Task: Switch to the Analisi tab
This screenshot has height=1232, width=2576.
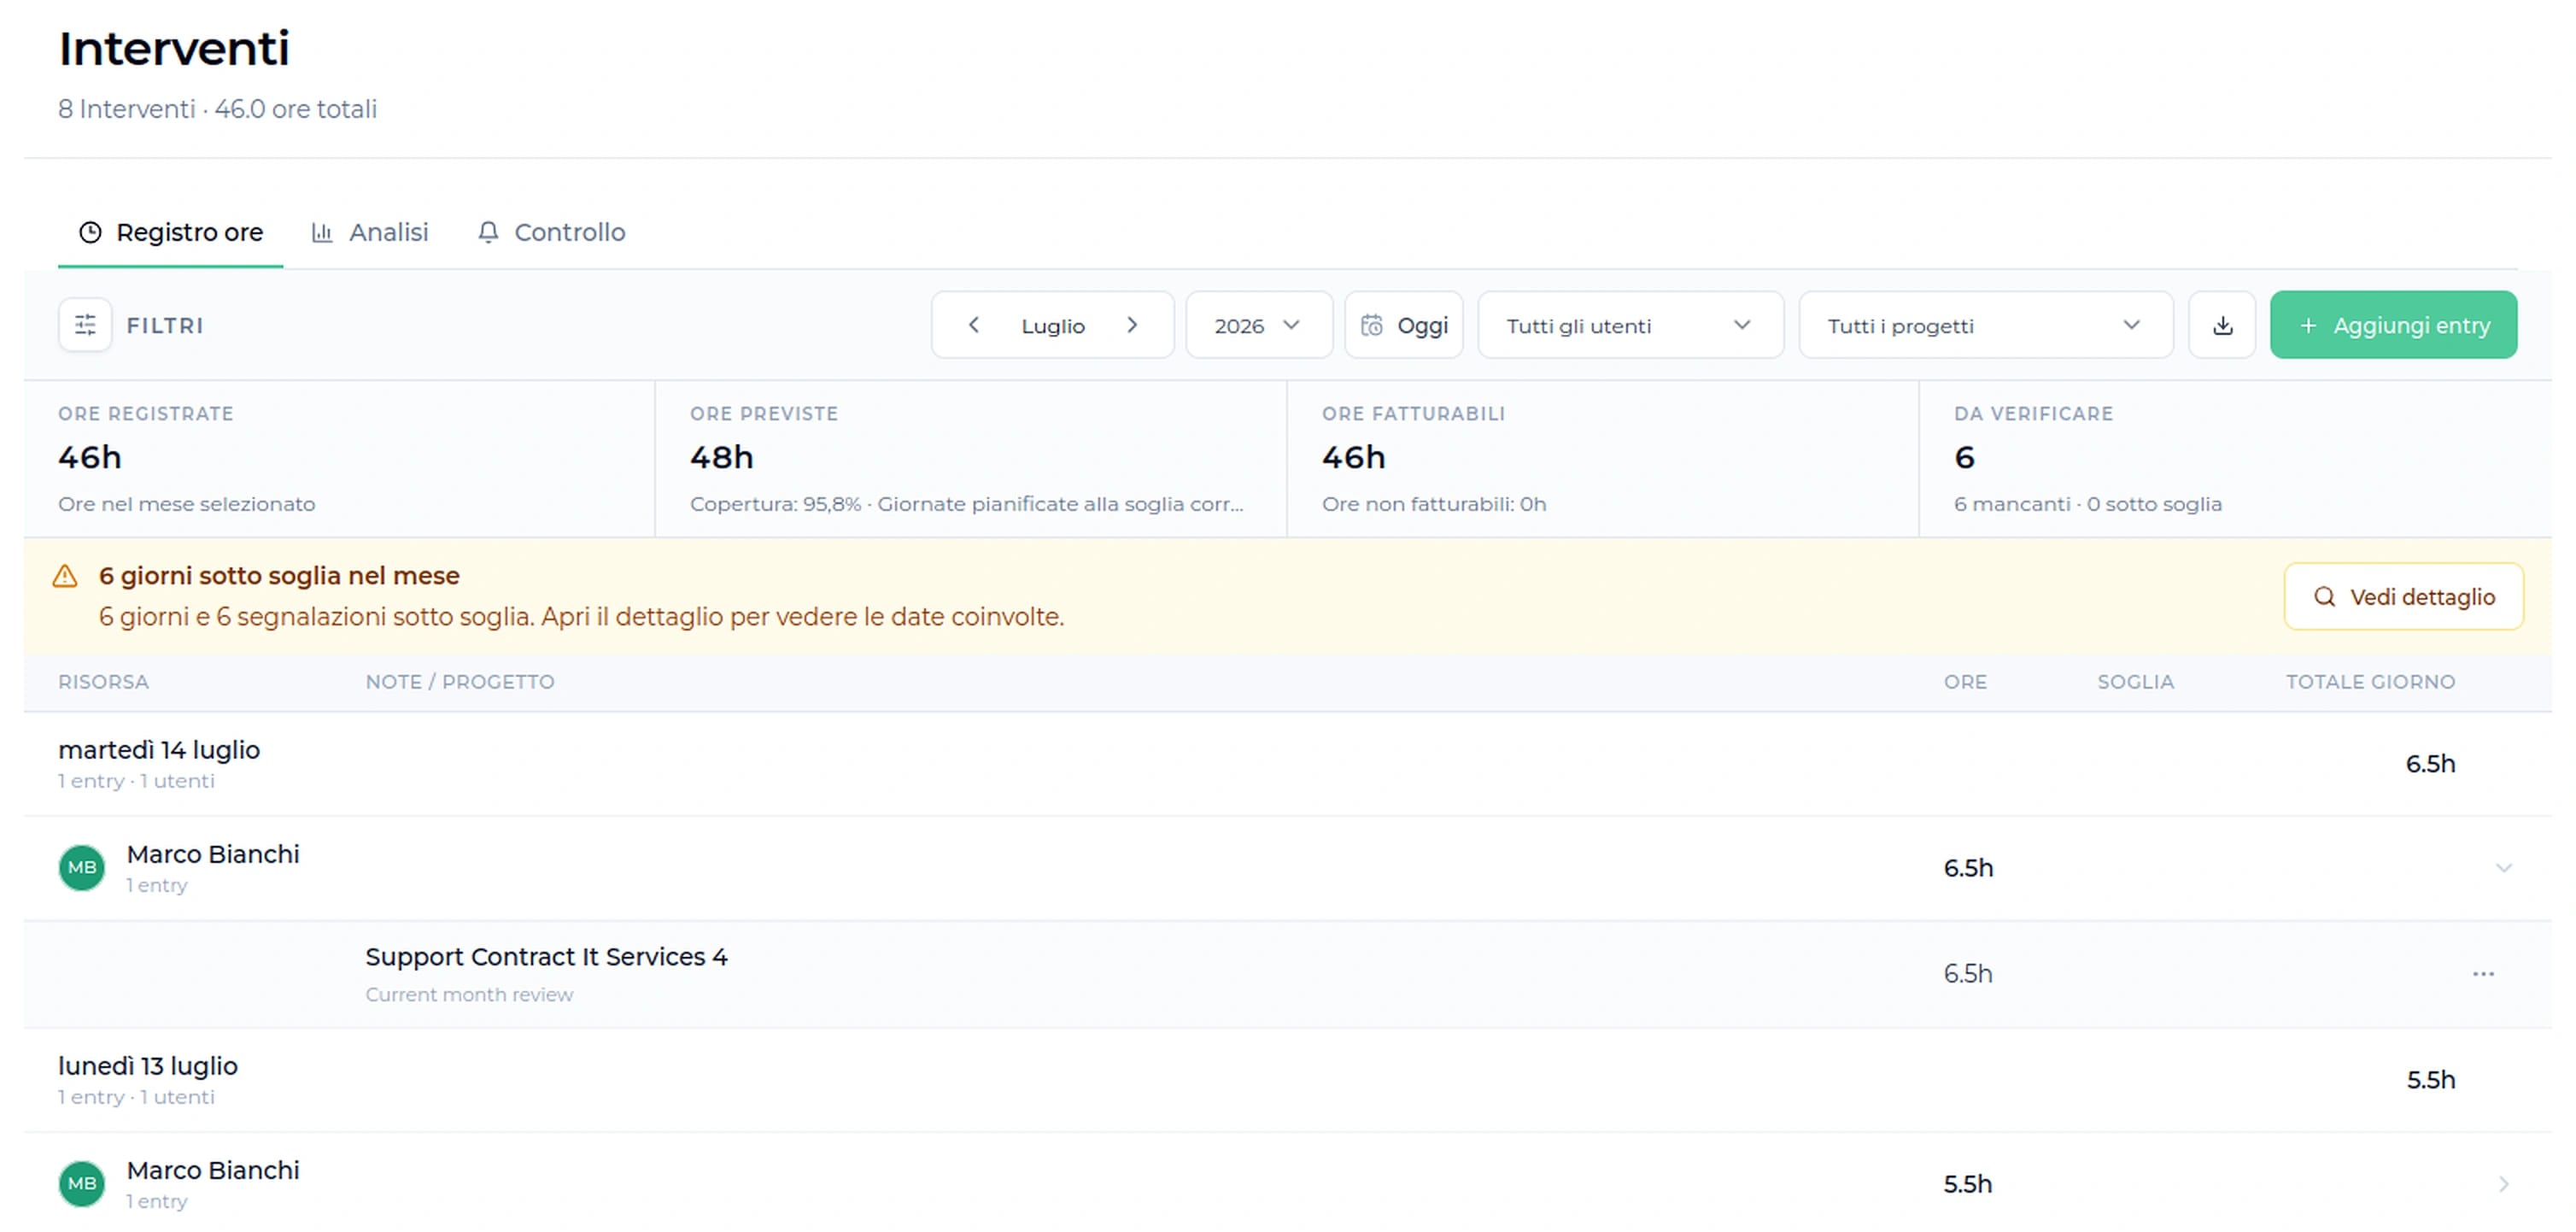Action: click(x=370, y=233)
